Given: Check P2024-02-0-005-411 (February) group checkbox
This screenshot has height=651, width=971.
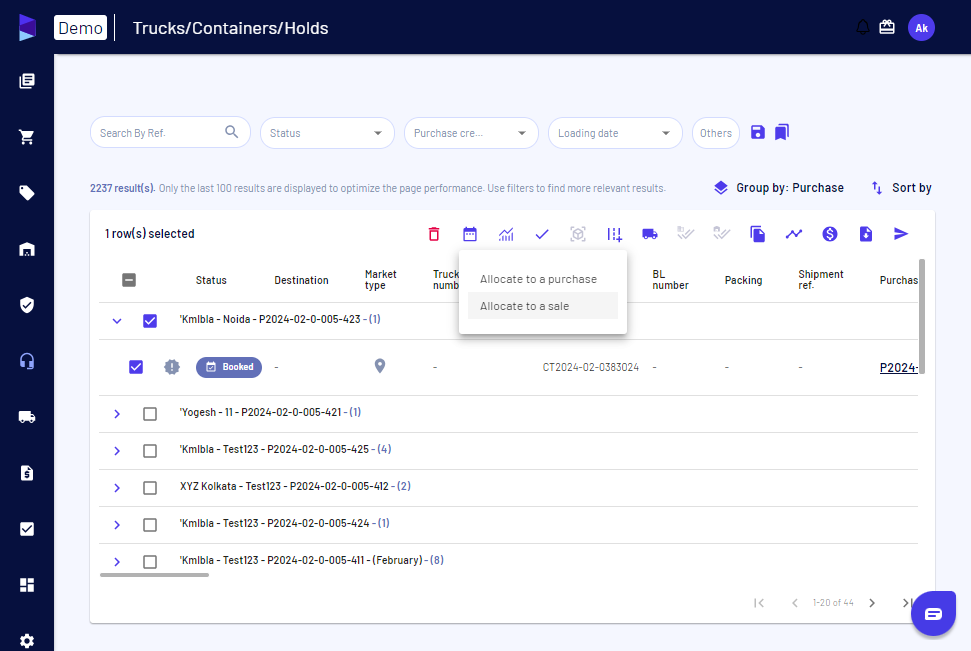Looking at the screenshot, I should click(150, 562).
